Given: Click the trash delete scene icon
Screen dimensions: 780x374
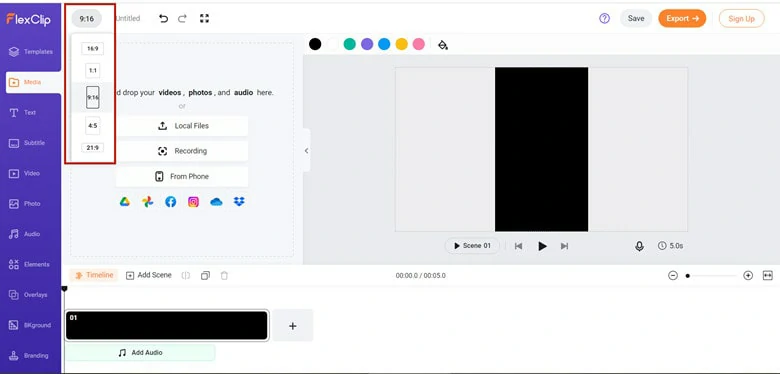Looking at the screenshot, I should 224,276.
